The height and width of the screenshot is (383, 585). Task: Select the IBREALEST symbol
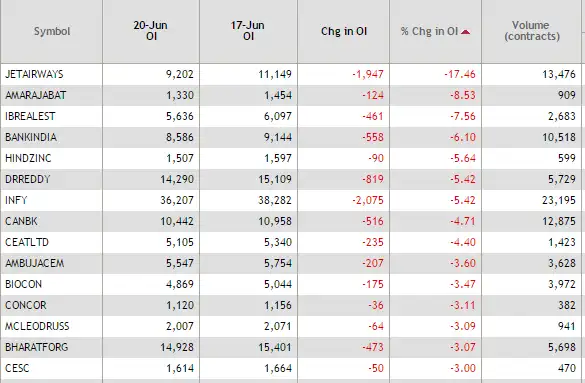click(30, 116)
